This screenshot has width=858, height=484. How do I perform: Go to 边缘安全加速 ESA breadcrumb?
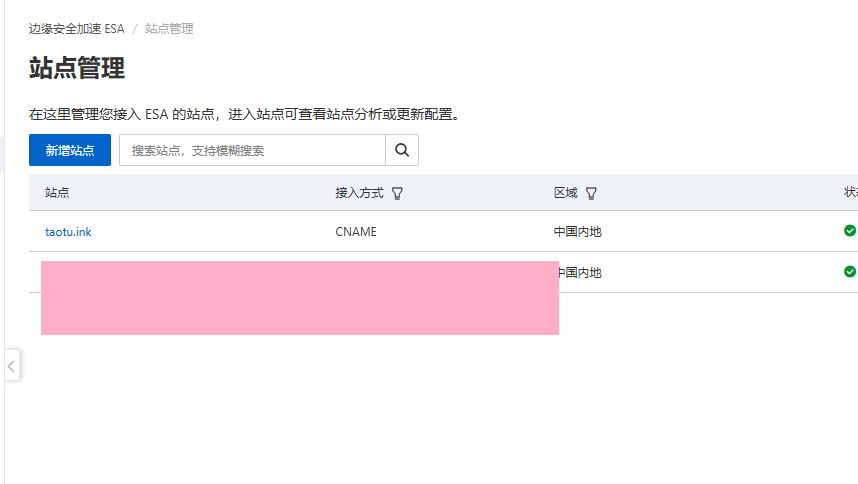point(76,29)
